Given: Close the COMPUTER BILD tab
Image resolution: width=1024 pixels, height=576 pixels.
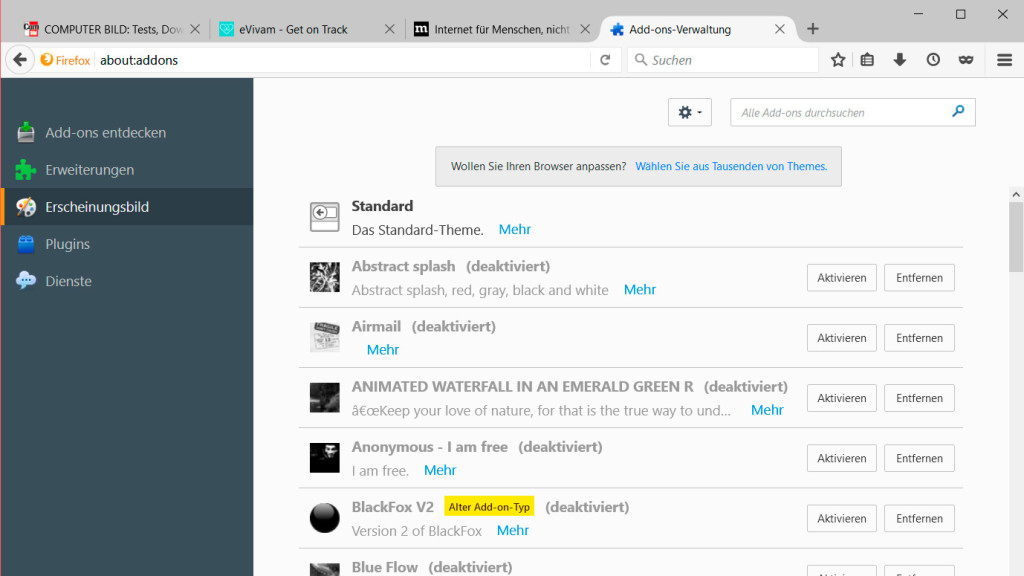Looking at the screenshot, I should click(195, 29).
